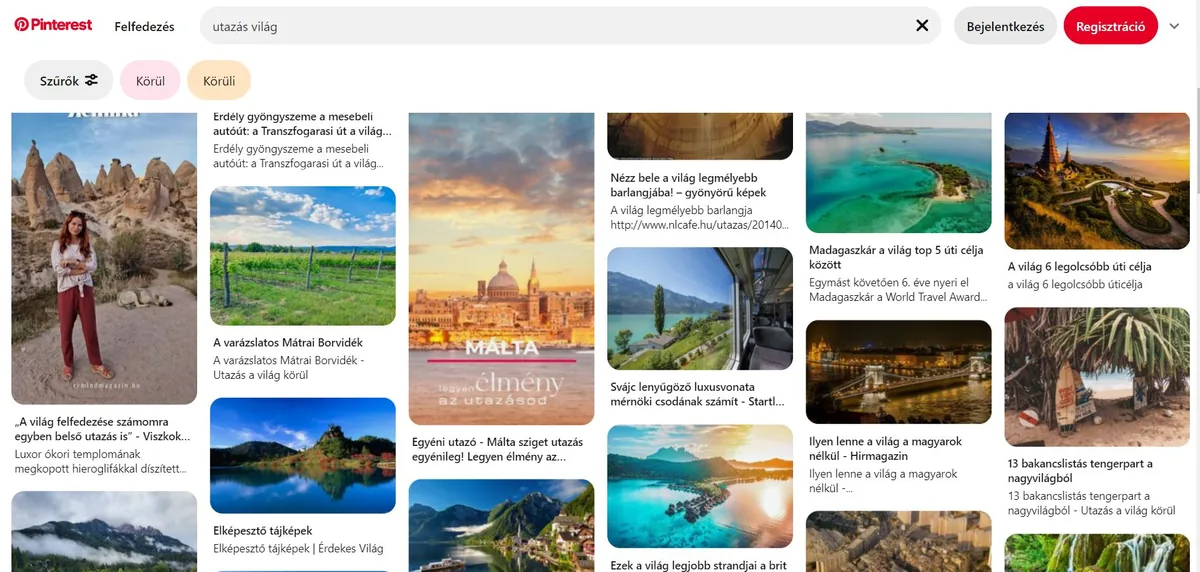Open the Pinterest logo home link
1200x572 pixels.
click(53, 26)
